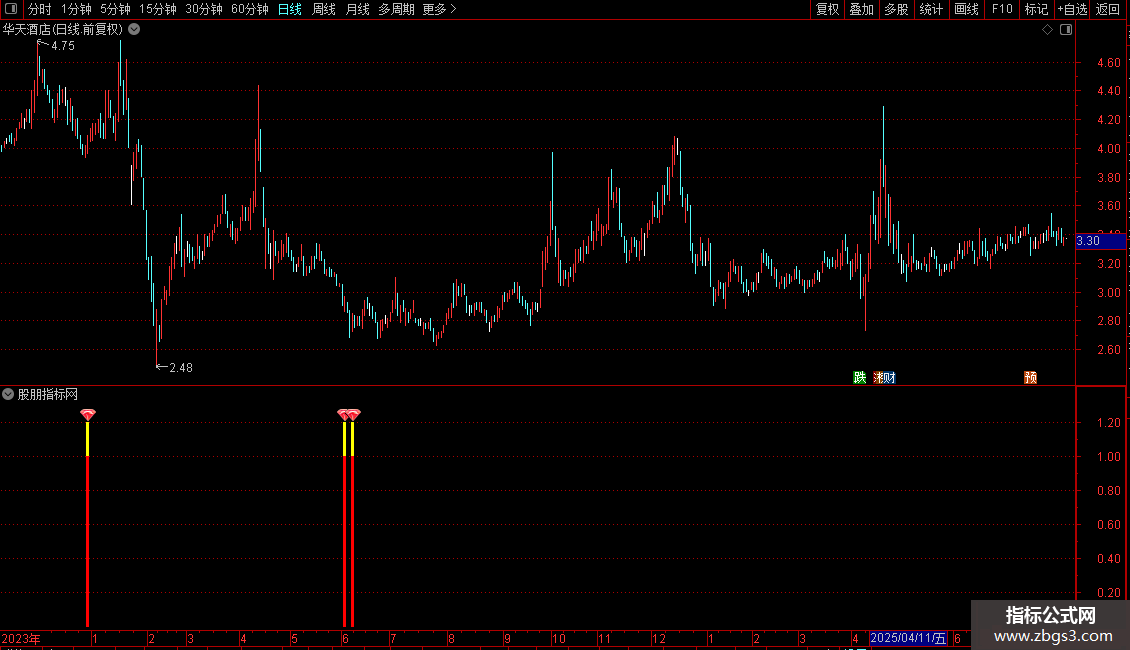This screenshot has width=1130, height=650.
Task: Expand dropdown next to 华天酒店 title
Action: tap(134, 30)
